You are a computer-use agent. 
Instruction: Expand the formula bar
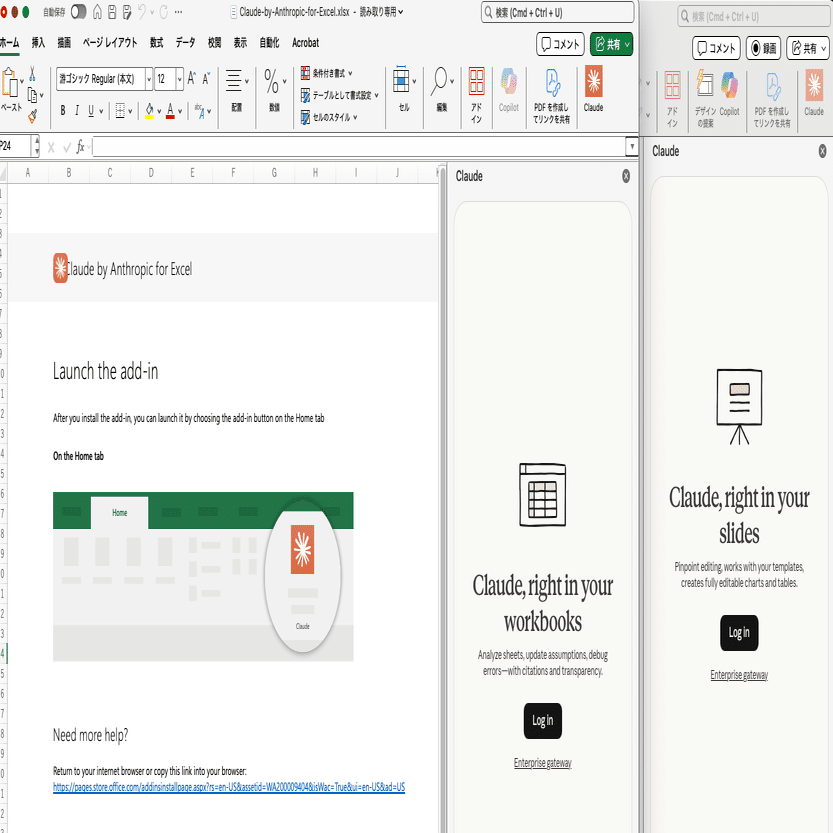click(632, 146)
